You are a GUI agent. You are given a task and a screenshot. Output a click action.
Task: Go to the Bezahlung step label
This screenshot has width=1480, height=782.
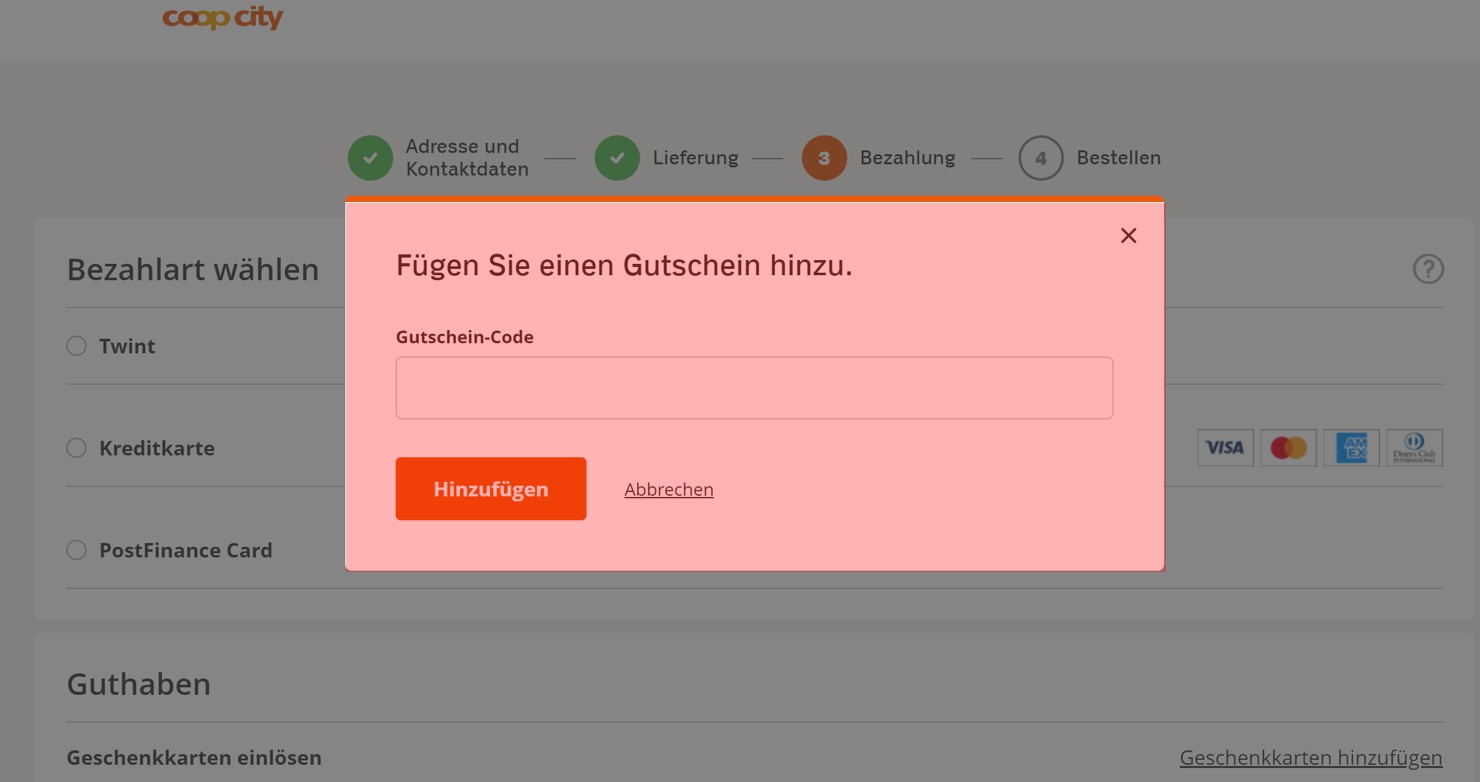pos(907,158)
